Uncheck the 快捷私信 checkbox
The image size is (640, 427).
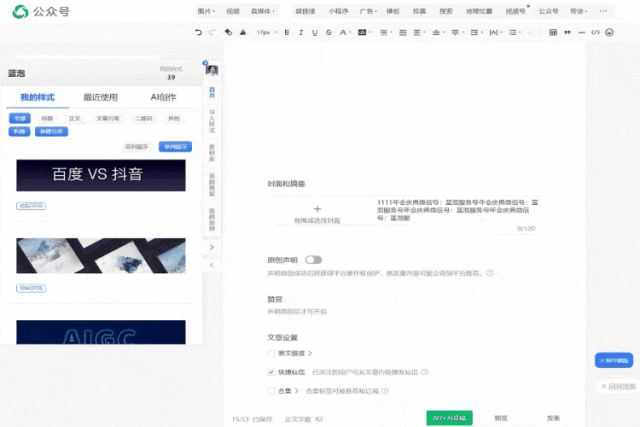271,372
